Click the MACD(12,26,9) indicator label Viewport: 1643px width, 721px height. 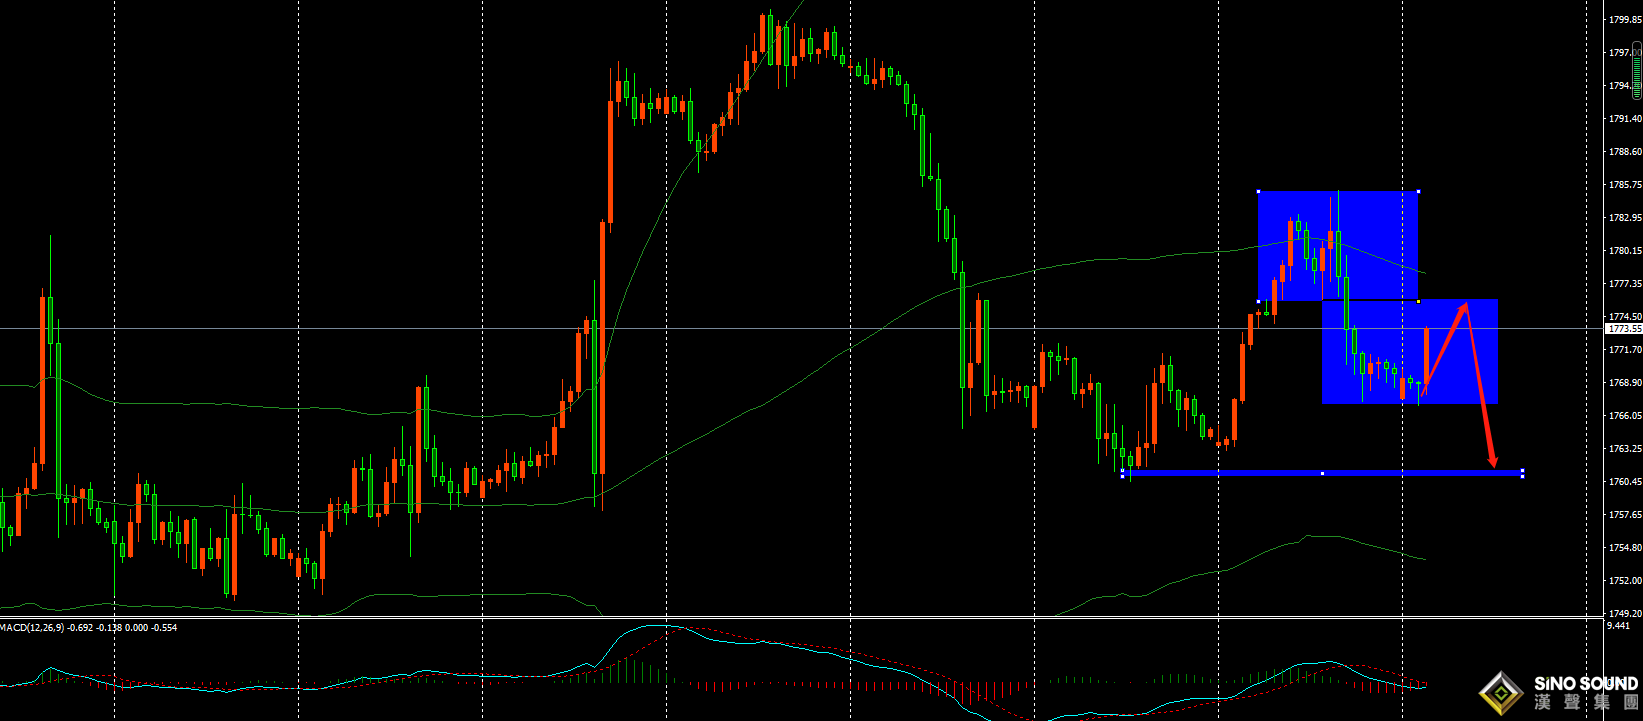click(32, 628)
